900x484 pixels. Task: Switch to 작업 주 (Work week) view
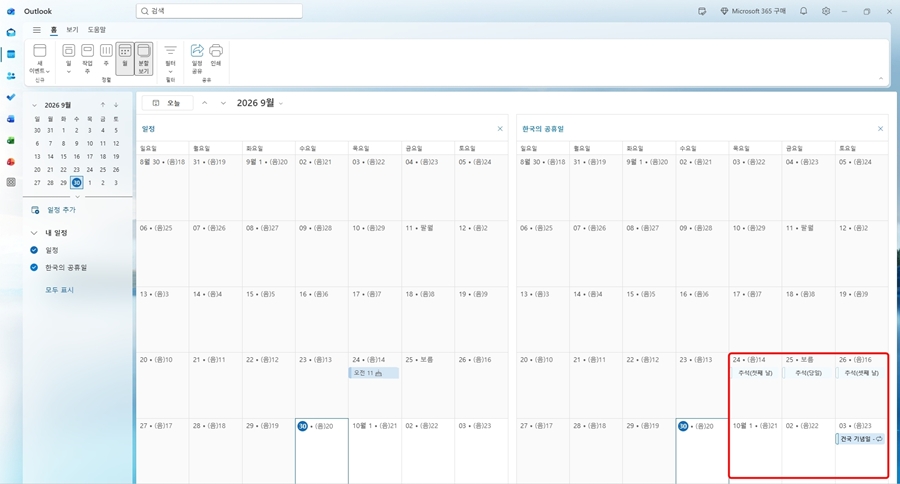[x=87, y=59]
